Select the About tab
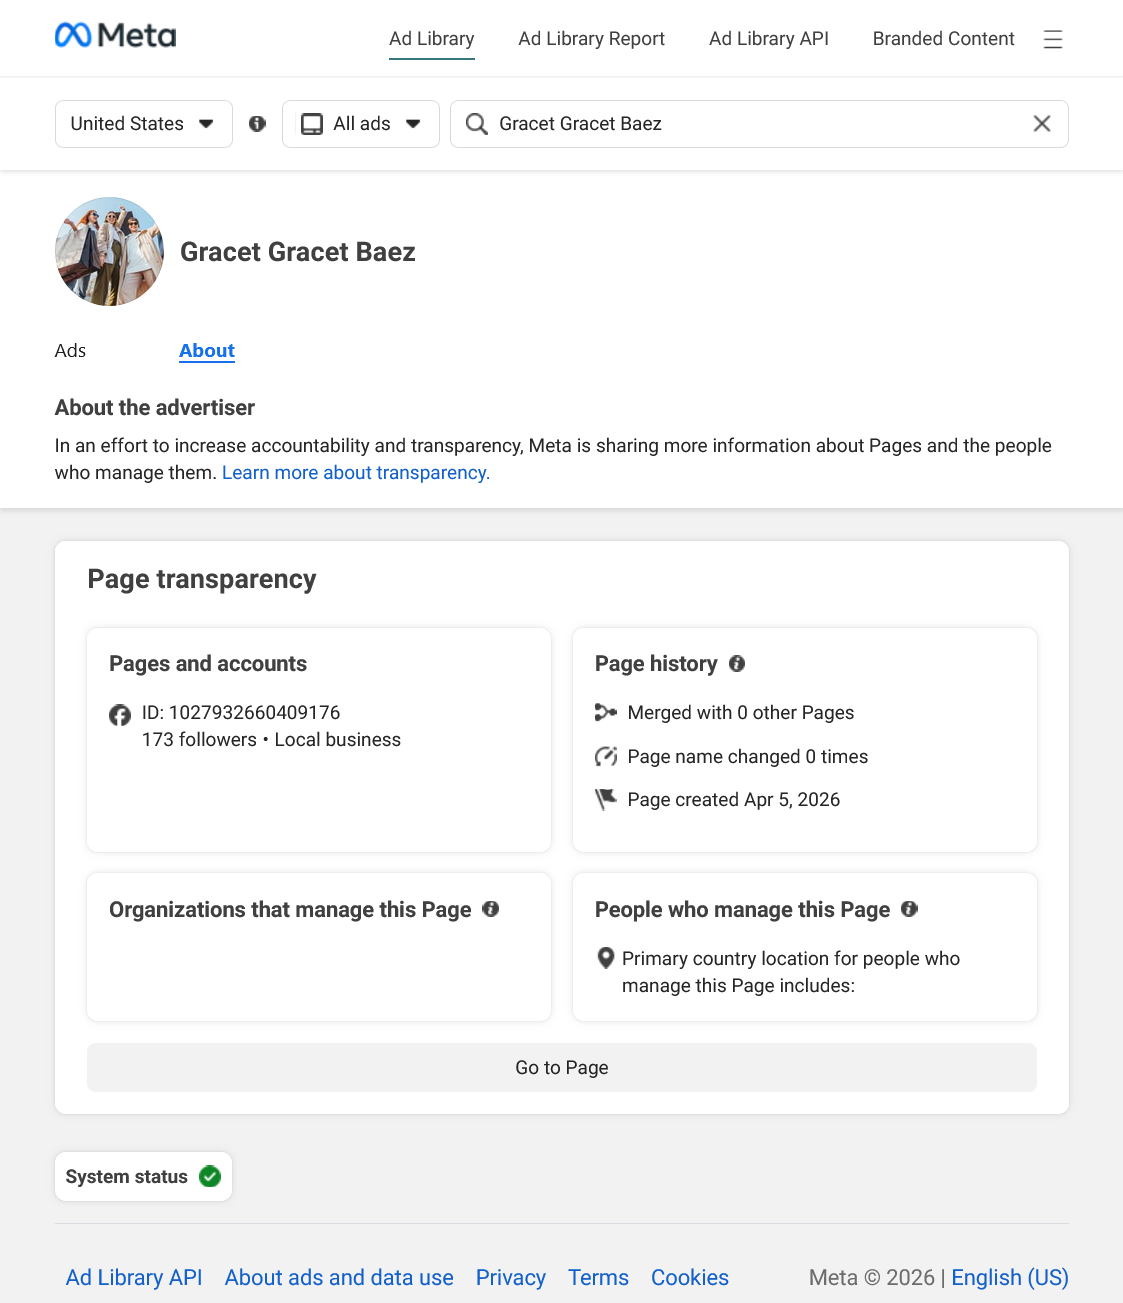This screenshot has width=1123, height=1303. 207,350
